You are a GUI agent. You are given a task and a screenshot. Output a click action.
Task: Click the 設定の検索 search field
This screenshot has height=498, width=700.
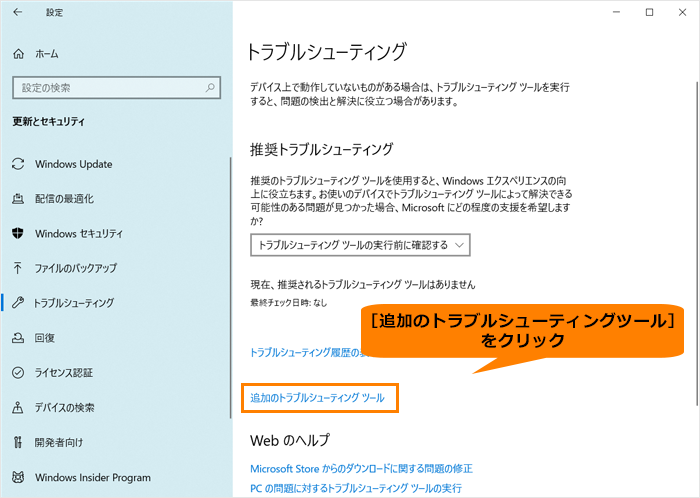(117, 88)
